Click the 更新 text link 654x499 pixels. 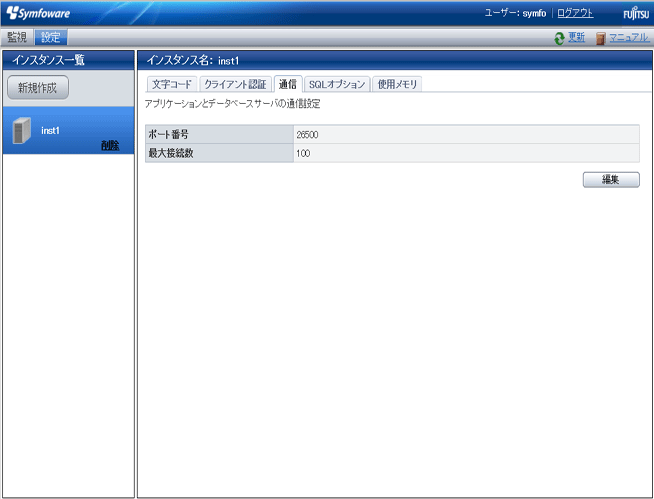(x=577, y=38)
